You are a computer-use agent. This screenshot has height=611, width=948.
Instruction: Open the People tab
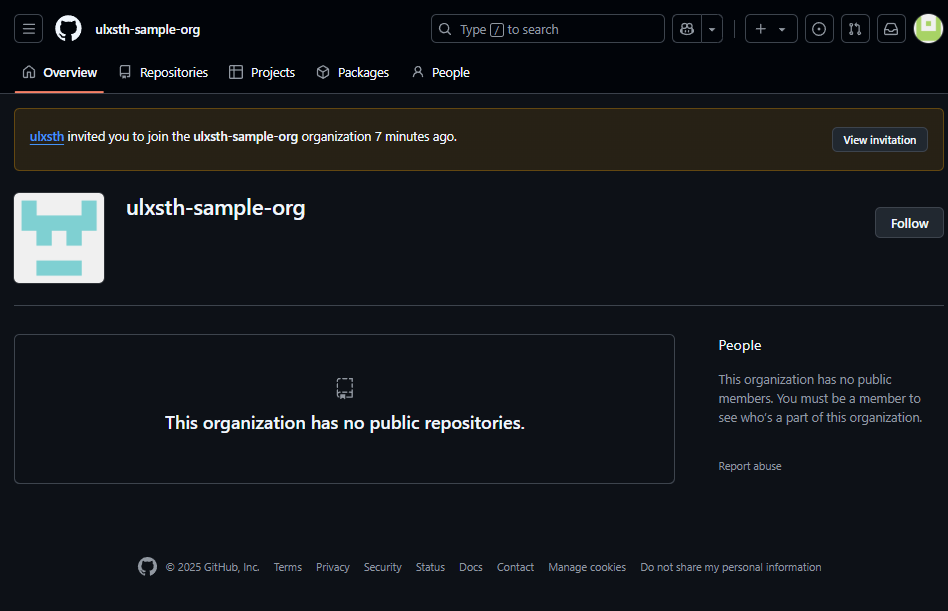441,73
